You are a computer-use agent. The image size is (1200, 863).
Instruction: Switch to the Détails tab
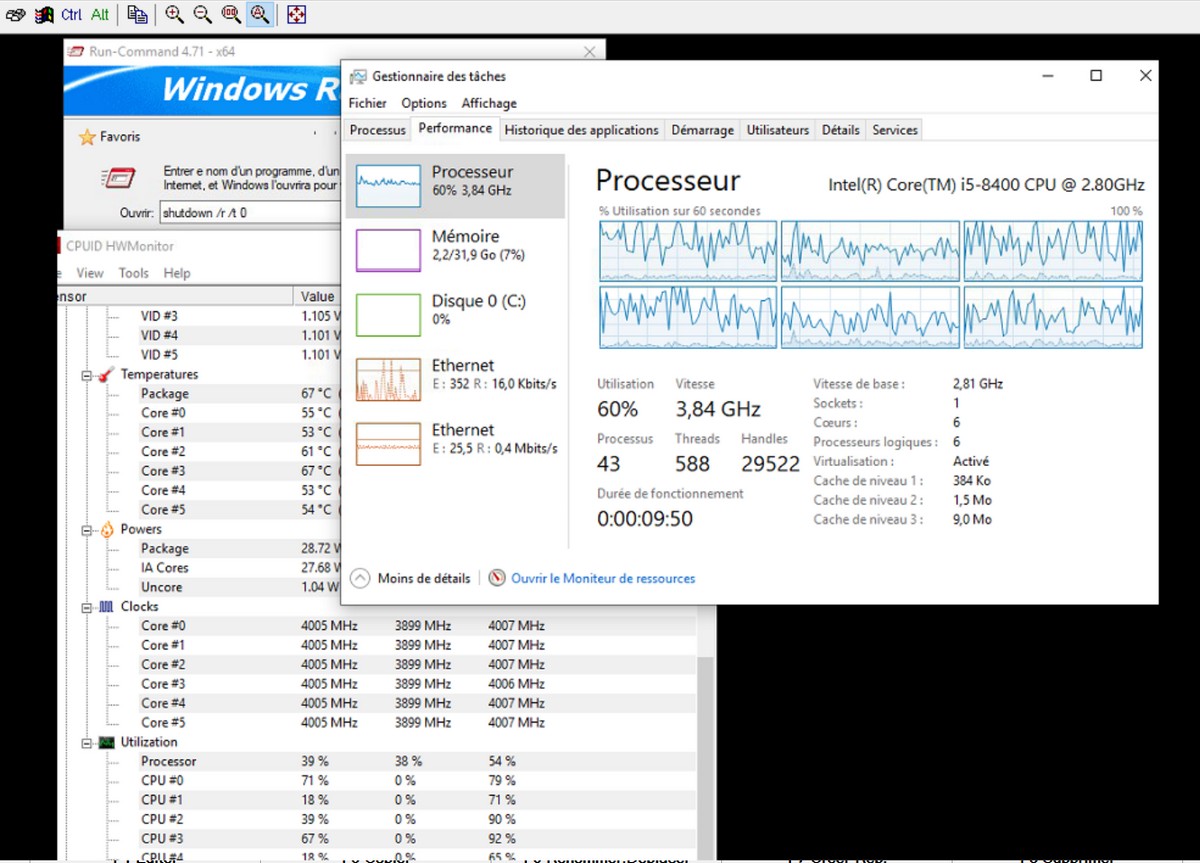[840, 130]
